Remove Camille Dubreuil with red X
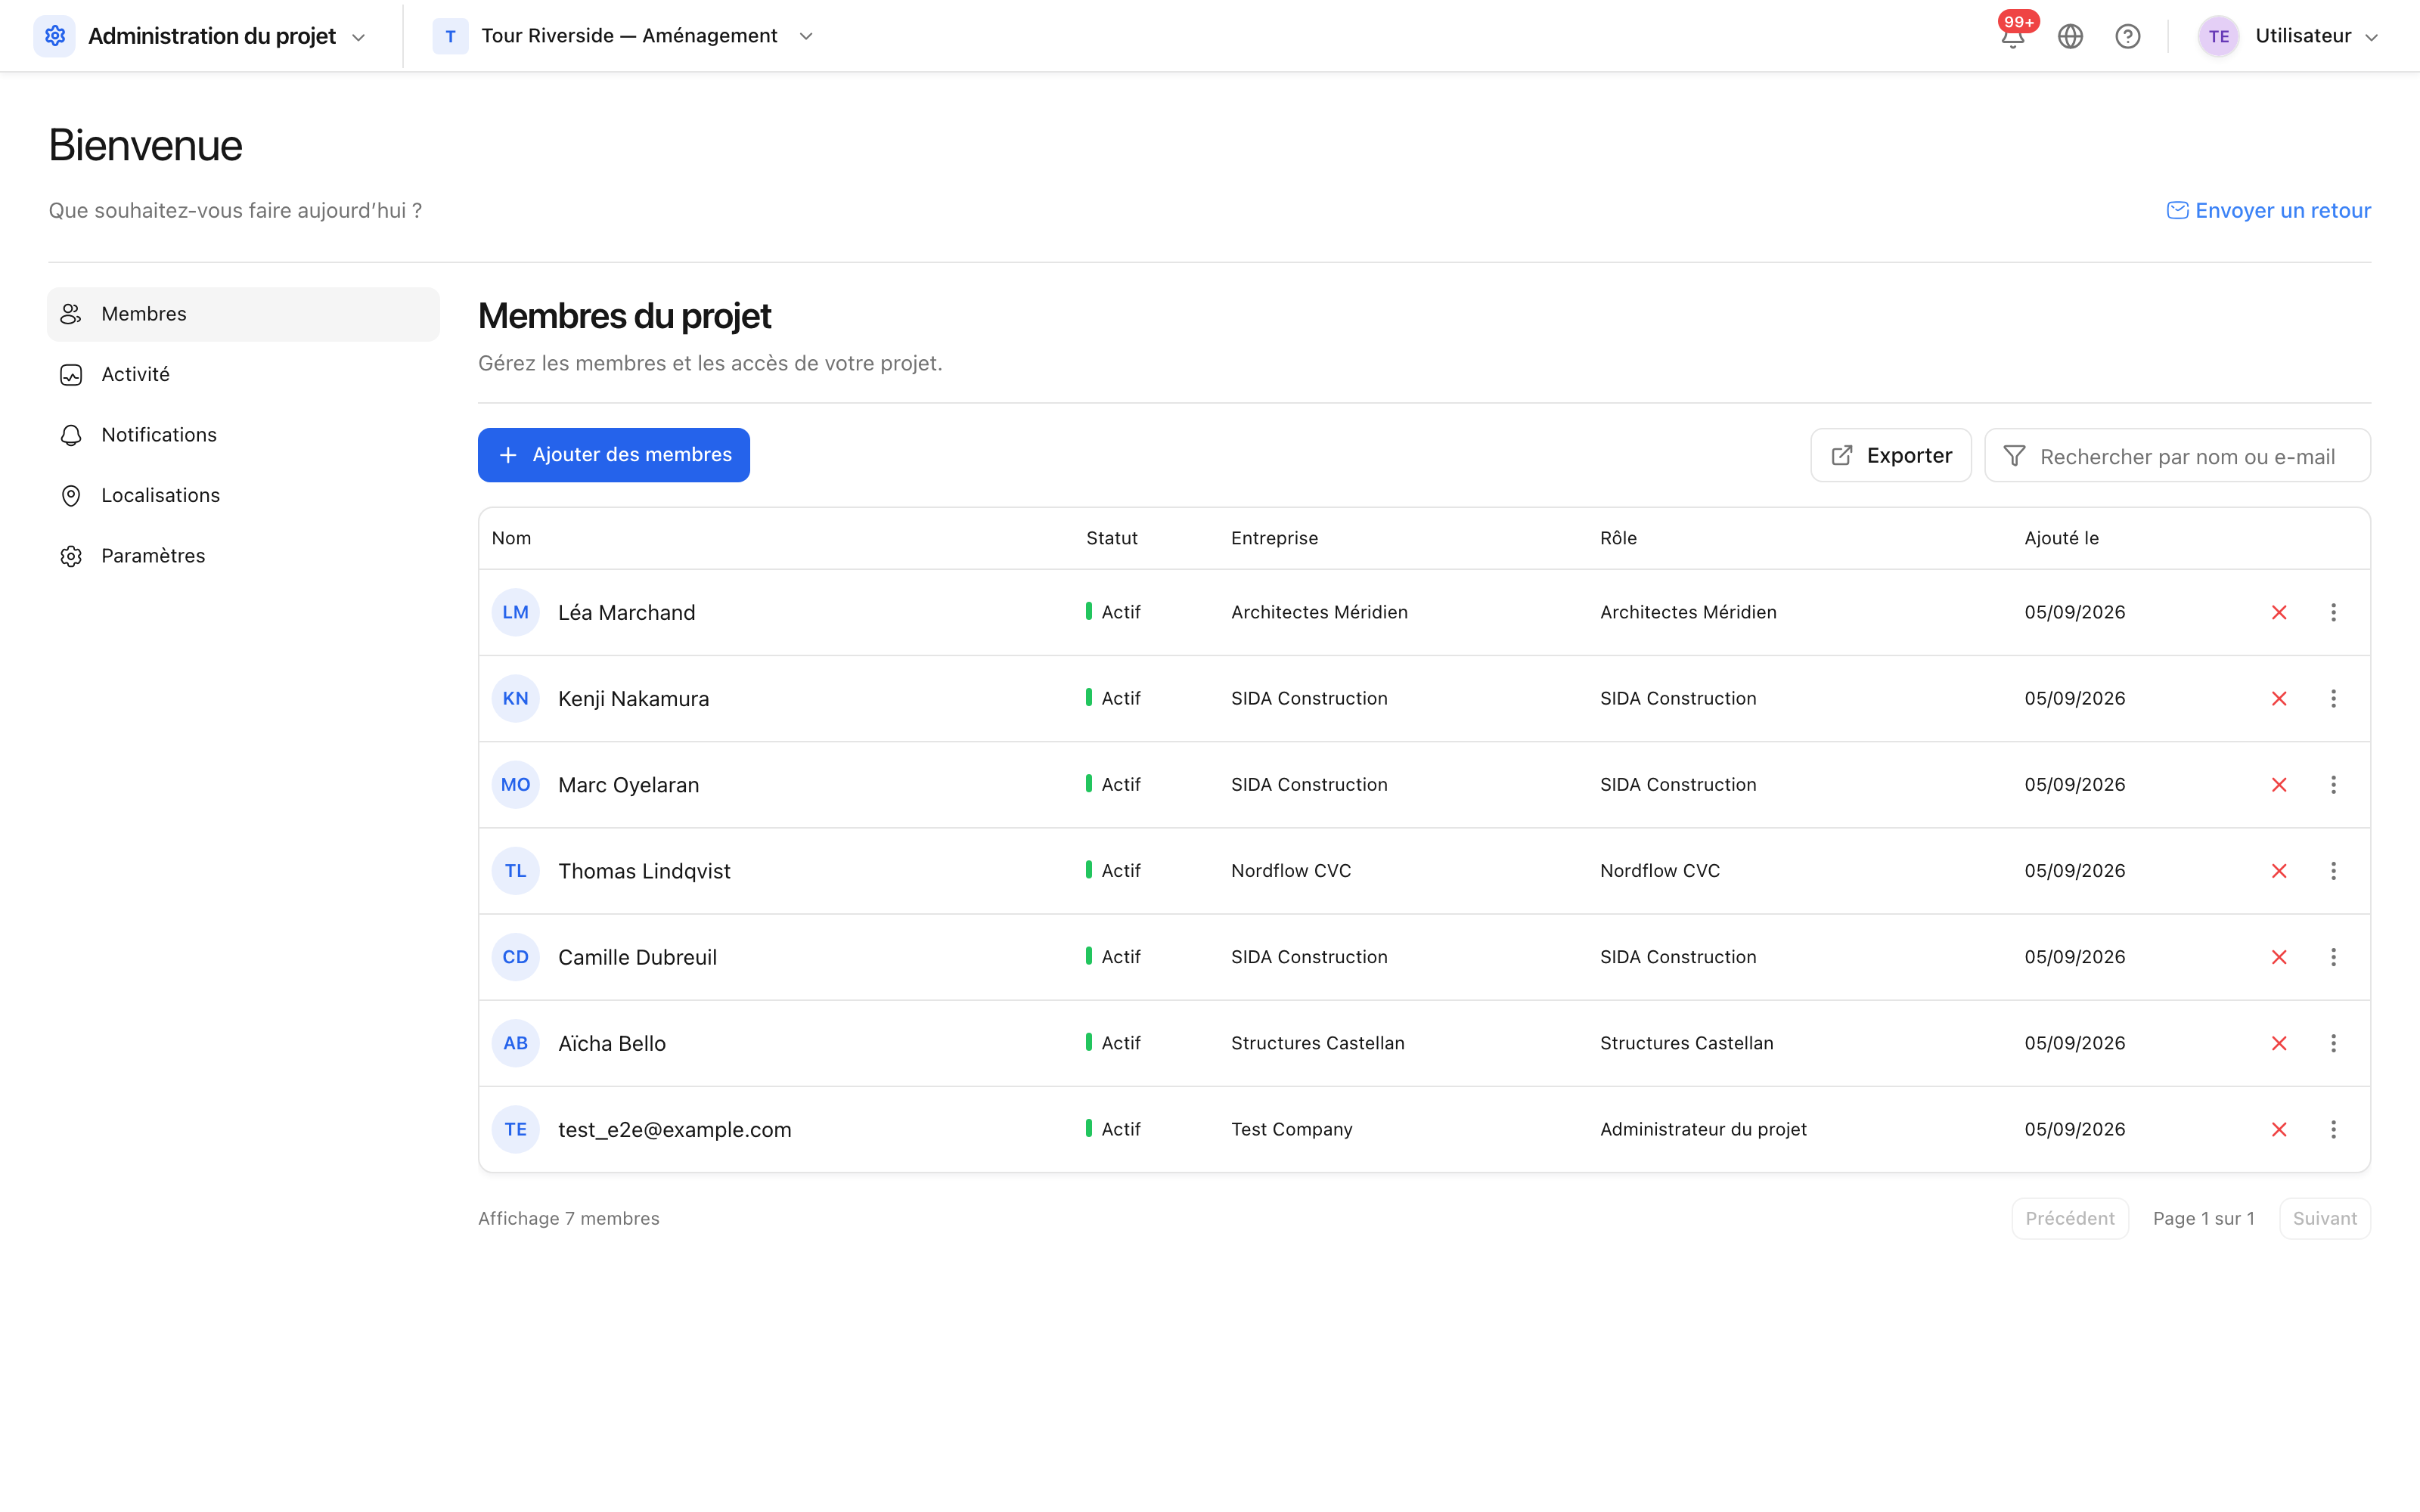The width and height of the screenshot is (2420, 1512). tap(2279, 957)
